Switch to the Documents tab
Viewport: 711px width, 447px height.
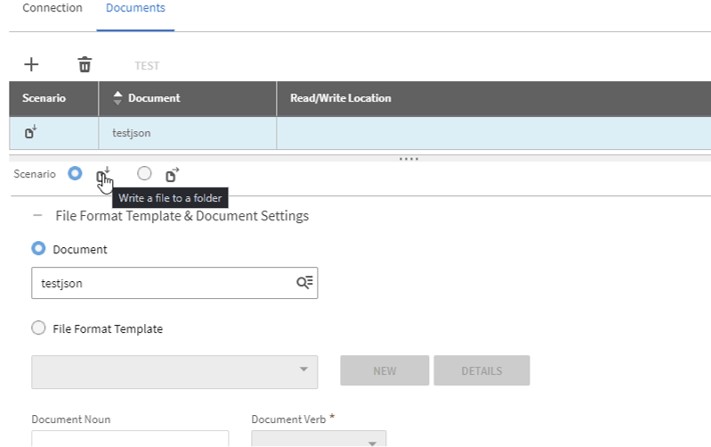(136, 8)
